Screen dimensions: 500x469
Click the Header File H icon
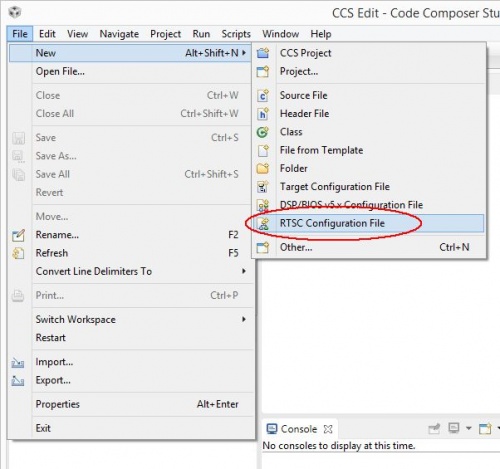click(263, 114)
